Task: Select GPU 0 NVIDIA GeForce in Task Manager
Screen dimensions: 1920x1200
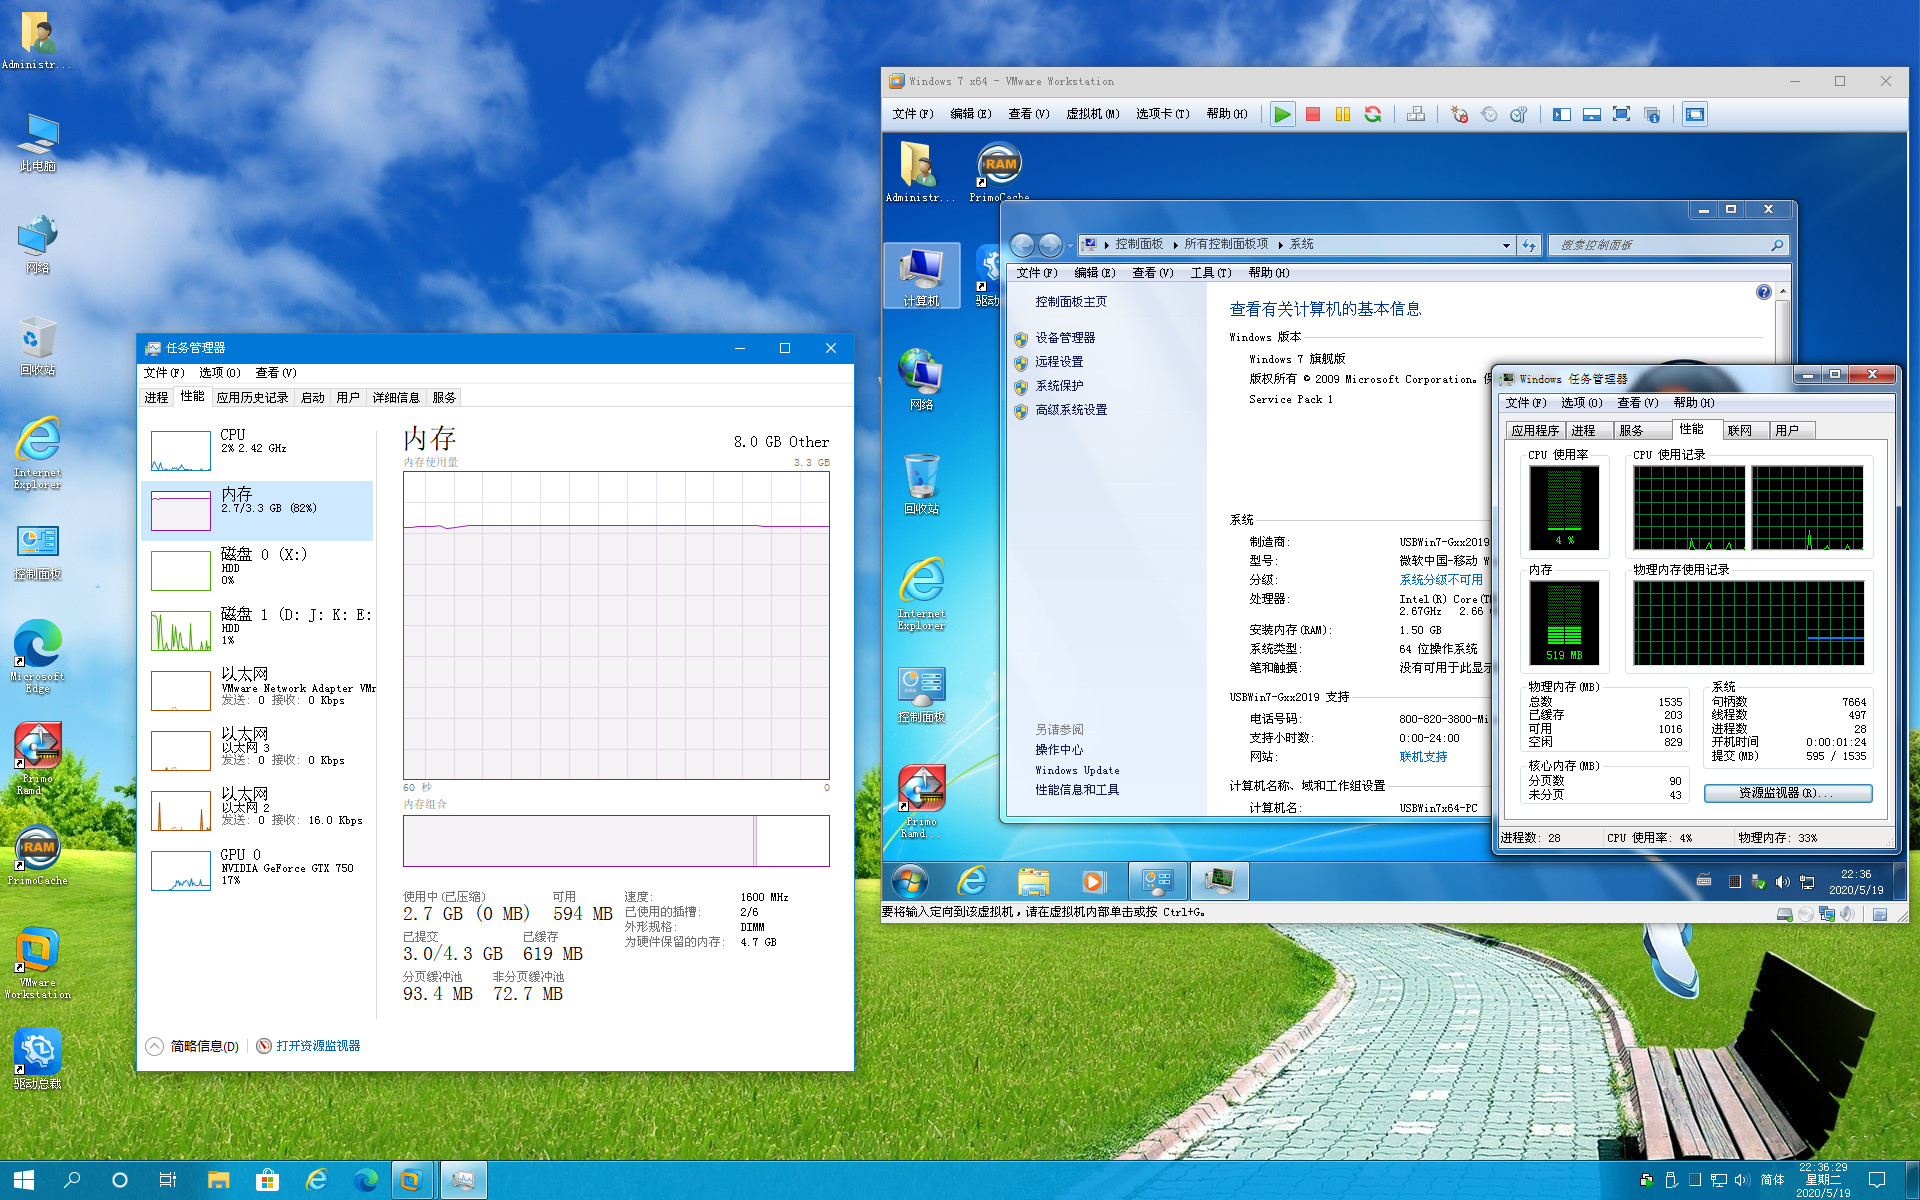Action: coord(258,870)
